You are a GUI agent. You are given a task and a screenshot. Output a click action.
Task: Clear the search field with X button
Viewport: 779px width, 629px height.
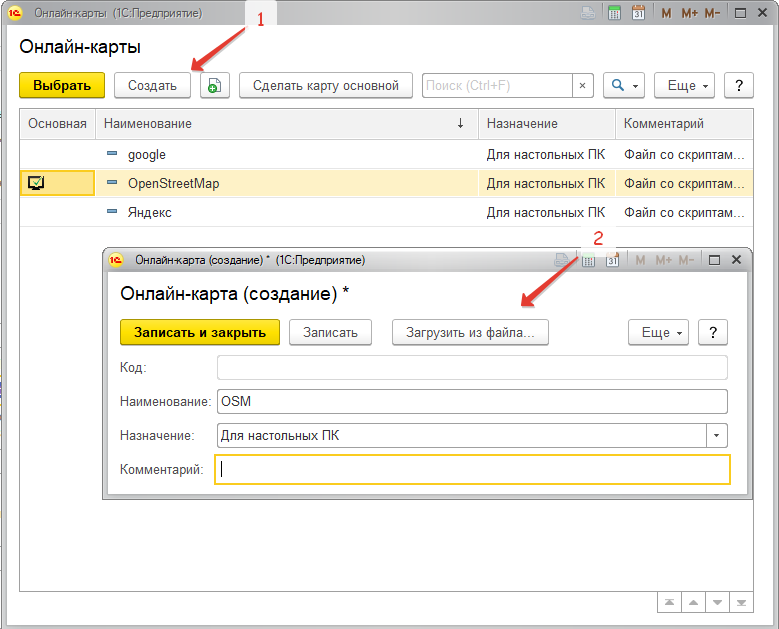[583, 85]
